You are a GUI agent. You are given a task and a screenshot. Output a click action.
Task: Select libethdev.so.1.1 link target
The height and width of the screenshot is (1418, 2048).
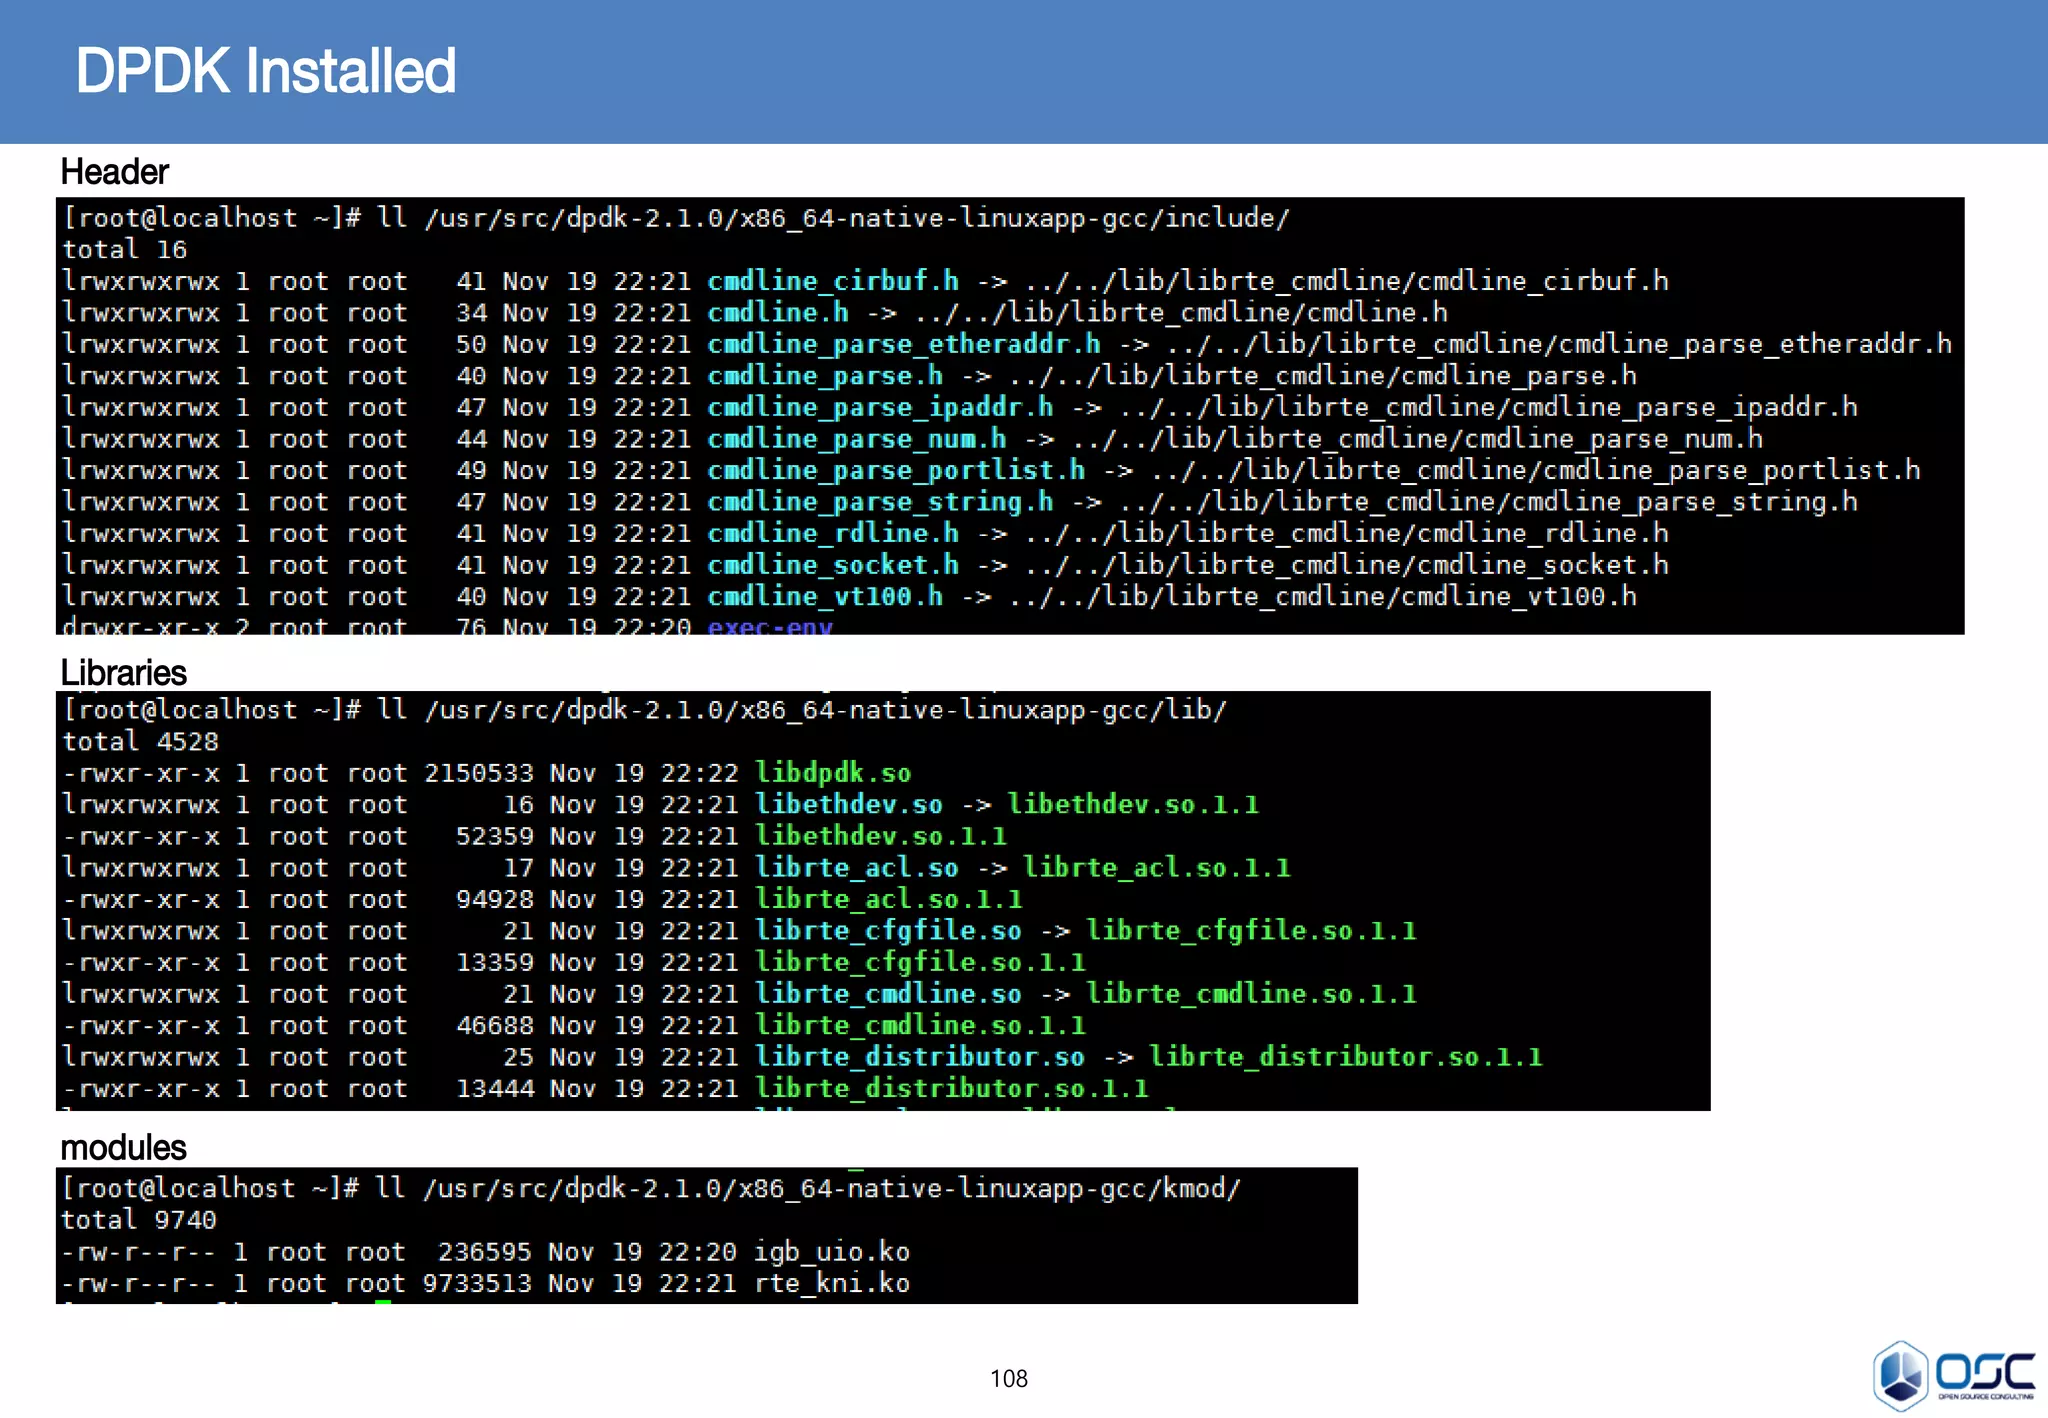point(1133,805)
